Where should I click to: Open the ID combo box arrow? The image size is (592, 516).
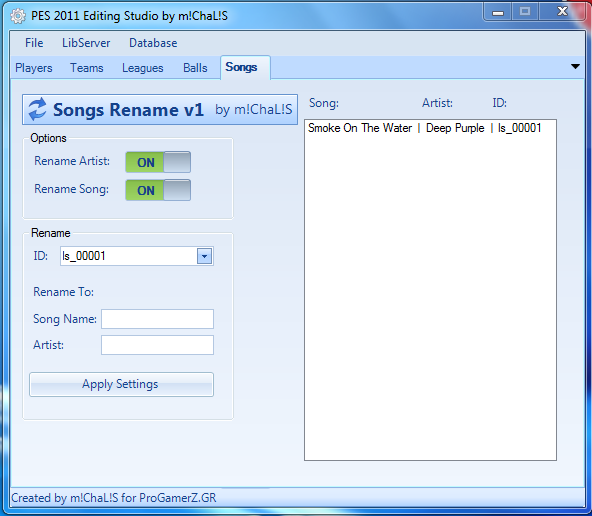204,256
